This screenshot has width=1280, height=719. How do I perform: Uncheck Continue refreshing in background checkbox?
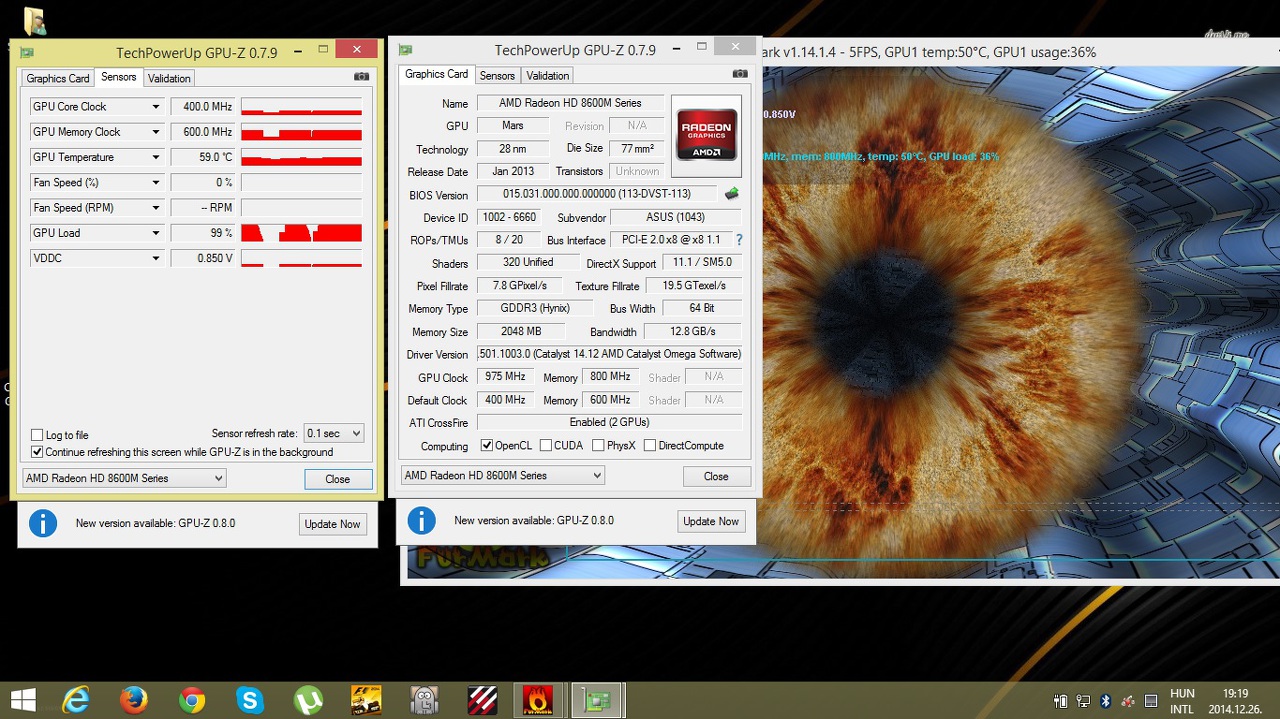[37, 452]
